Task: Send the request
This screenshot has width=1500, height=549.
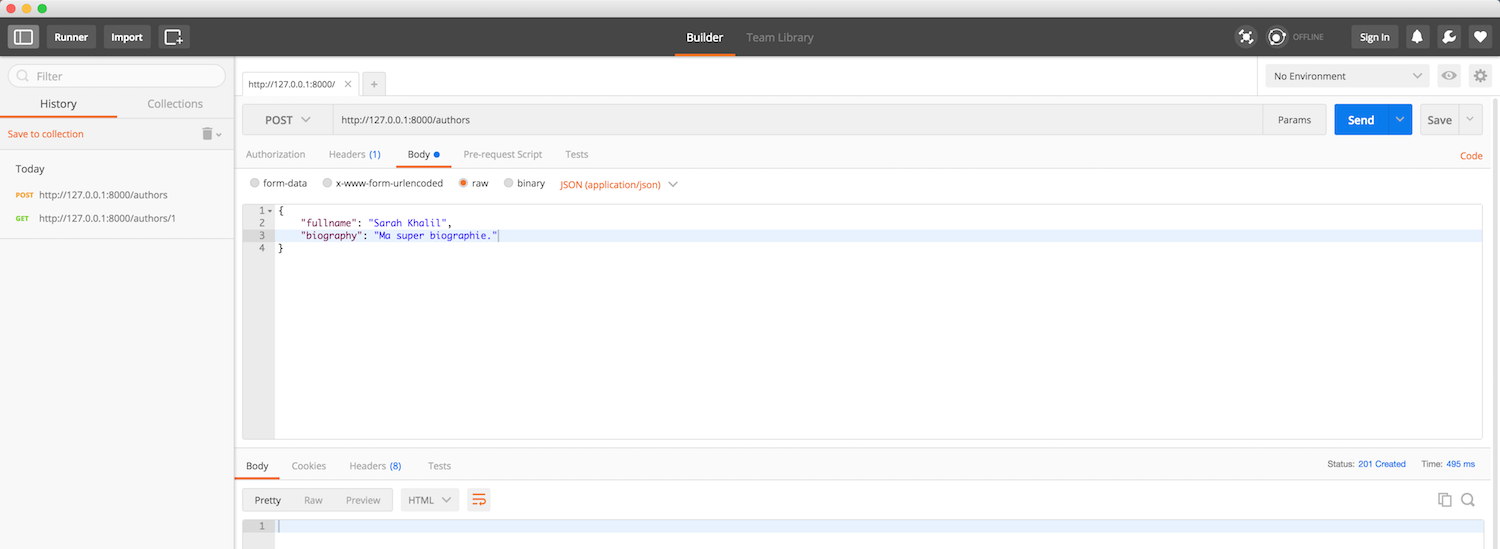Action: (x=1361, y=120)
